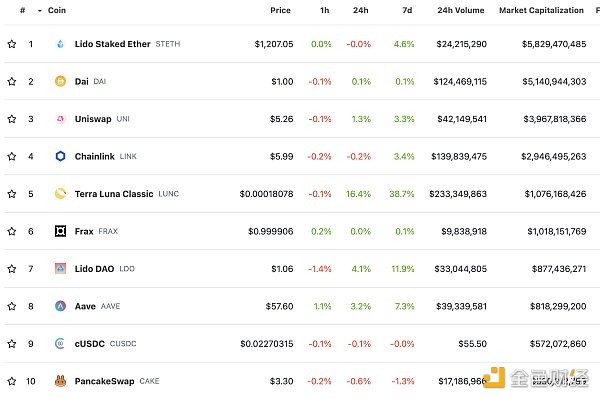This screenshot has width=600, height=399.
Task: Click the Lido Staked Ether coin logo
Action: 60,44
